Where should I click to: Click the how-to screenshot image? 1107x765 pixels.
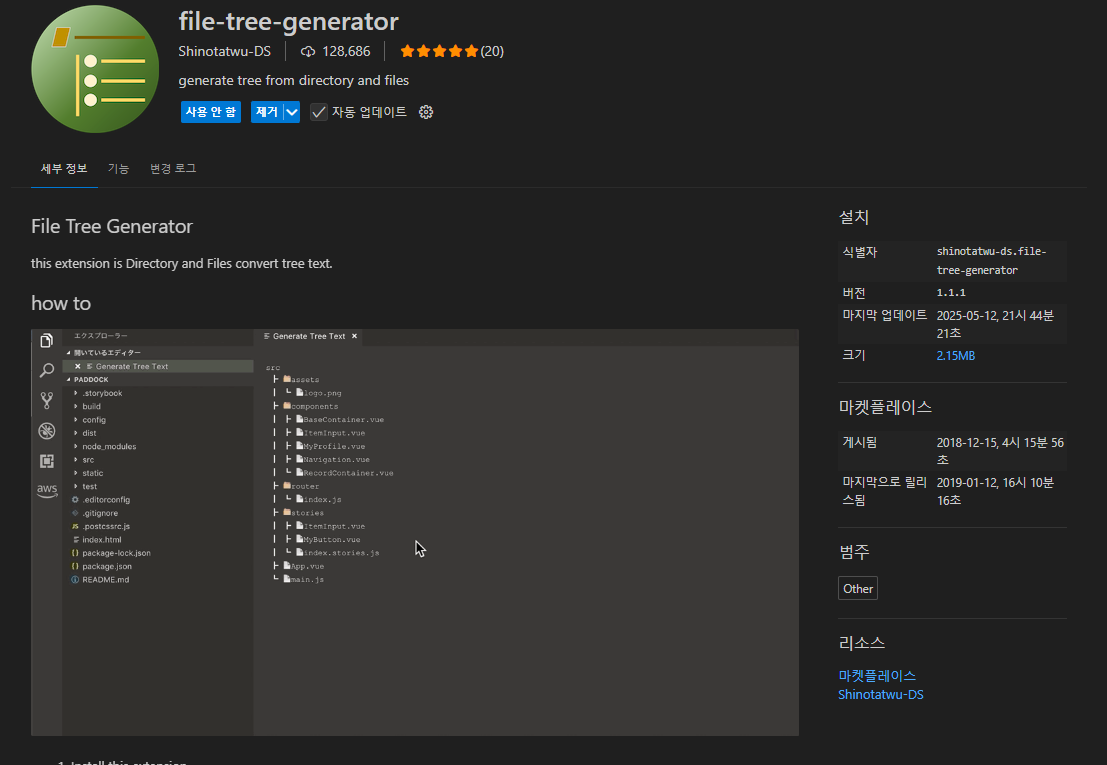click(414, 532)
